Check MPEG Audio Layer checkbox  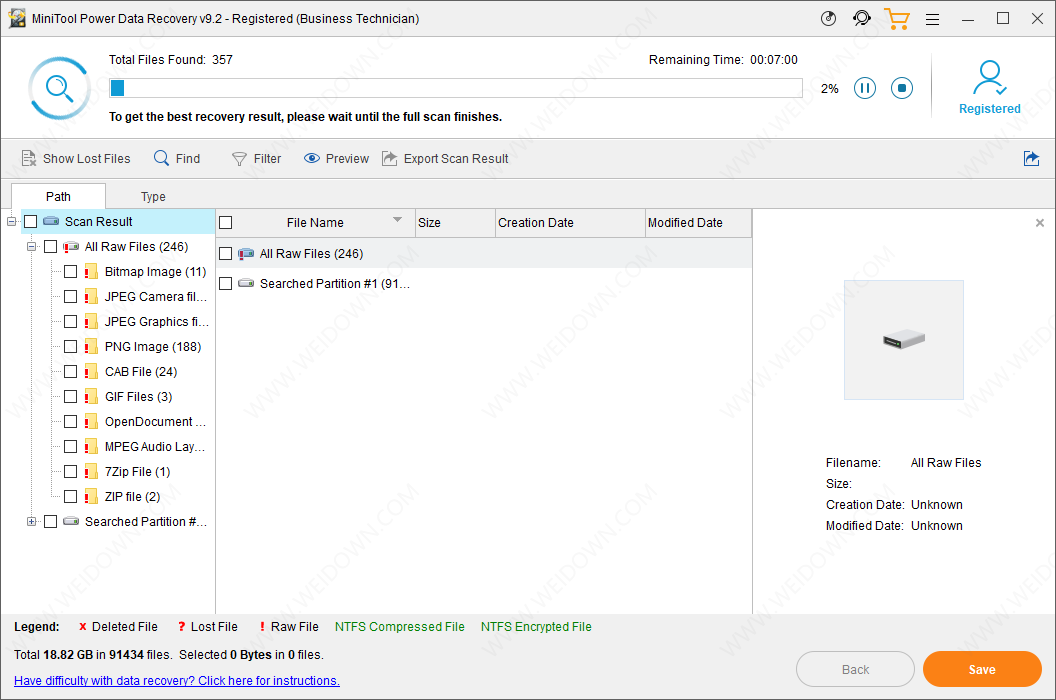click(x=71, y=447)
